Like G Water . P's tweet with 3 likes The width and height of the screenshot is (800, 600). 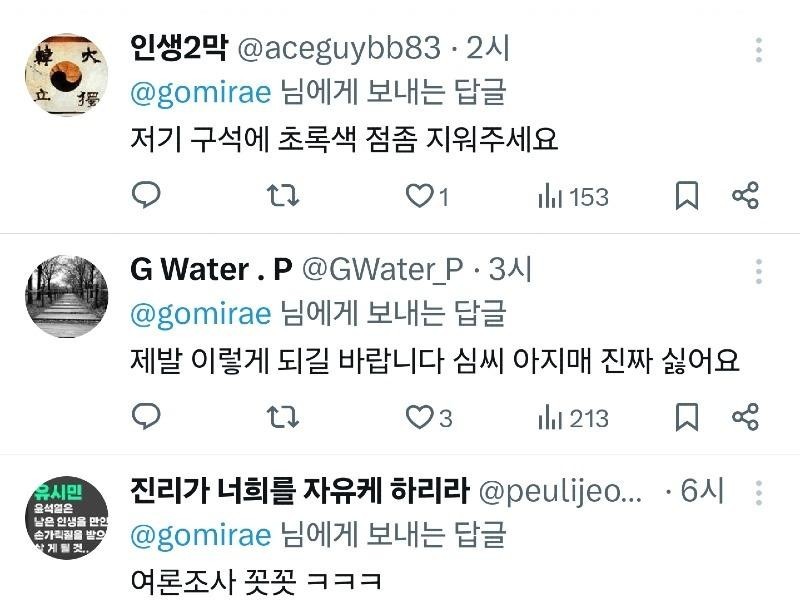click(x=419, y=417)
